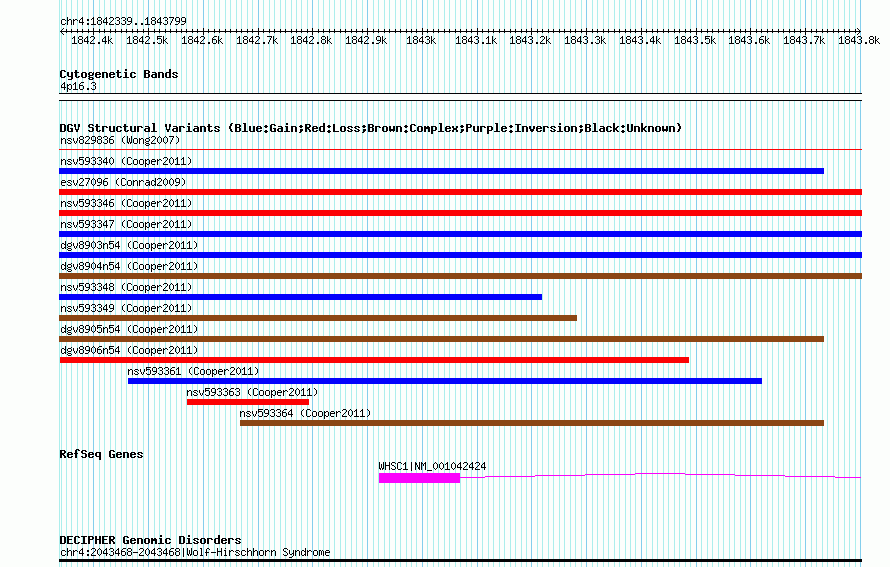This screenshot has height=567, width=890.
Task: Open the dgv8905n54 (Cooper2011) label
Action: tap(129, 330)
